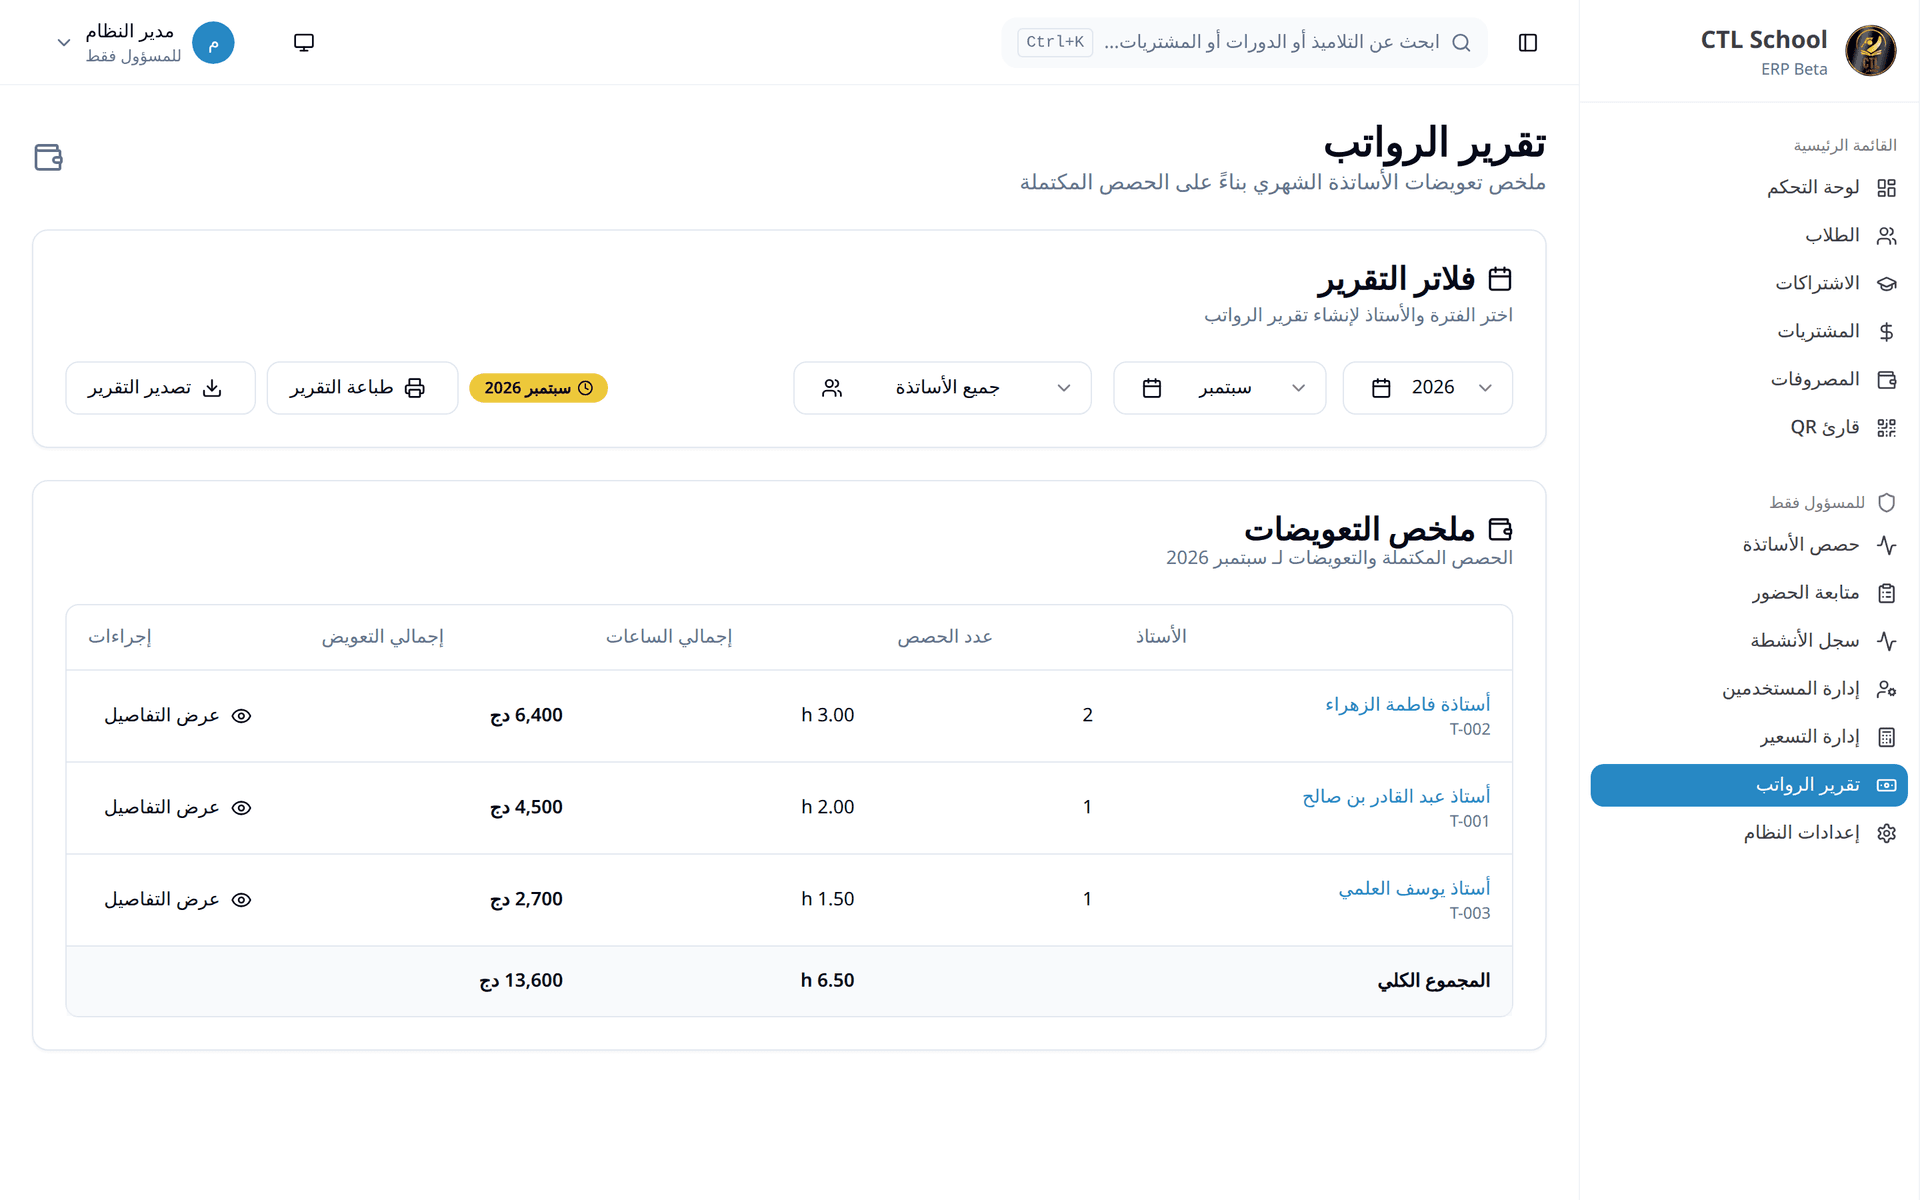Open the سبتمبر month dropdown
Image resolution: width=1920 pixels, height=1200 pixels.
(1219, 388)
